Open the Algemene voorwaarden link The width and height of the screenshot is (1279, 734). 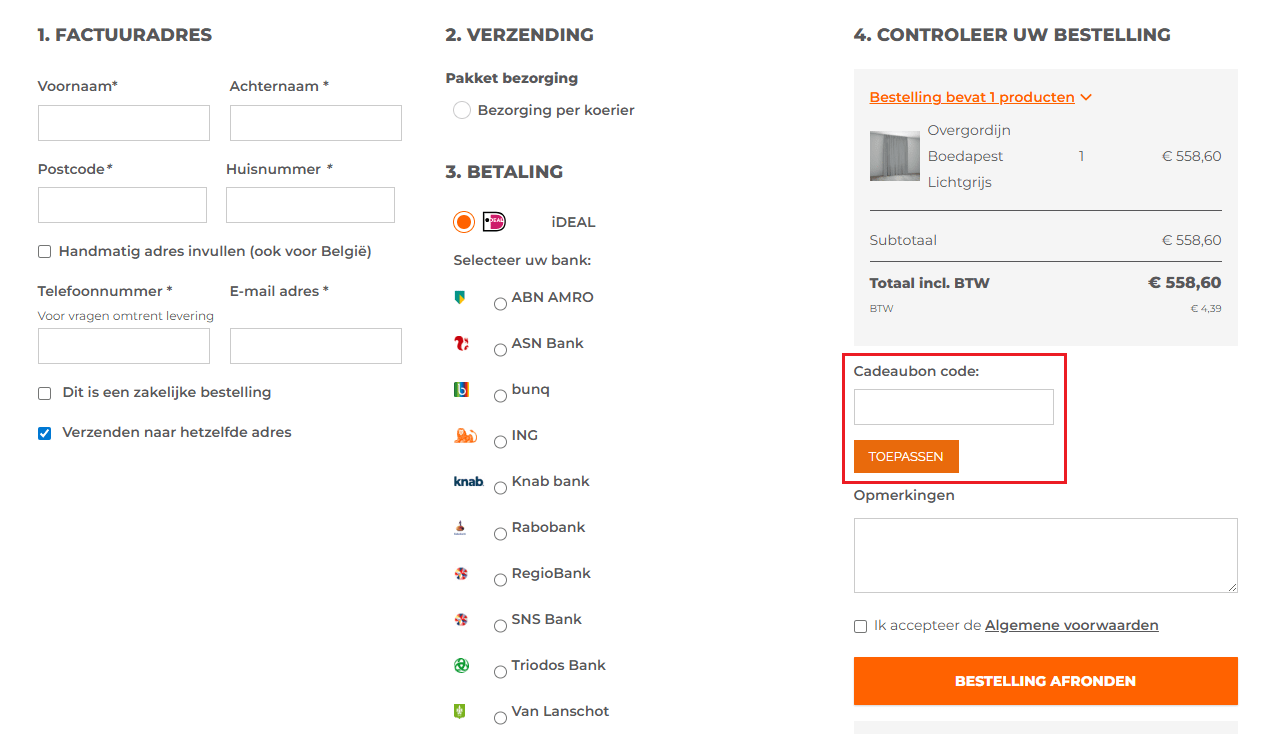coord(1071,625)
